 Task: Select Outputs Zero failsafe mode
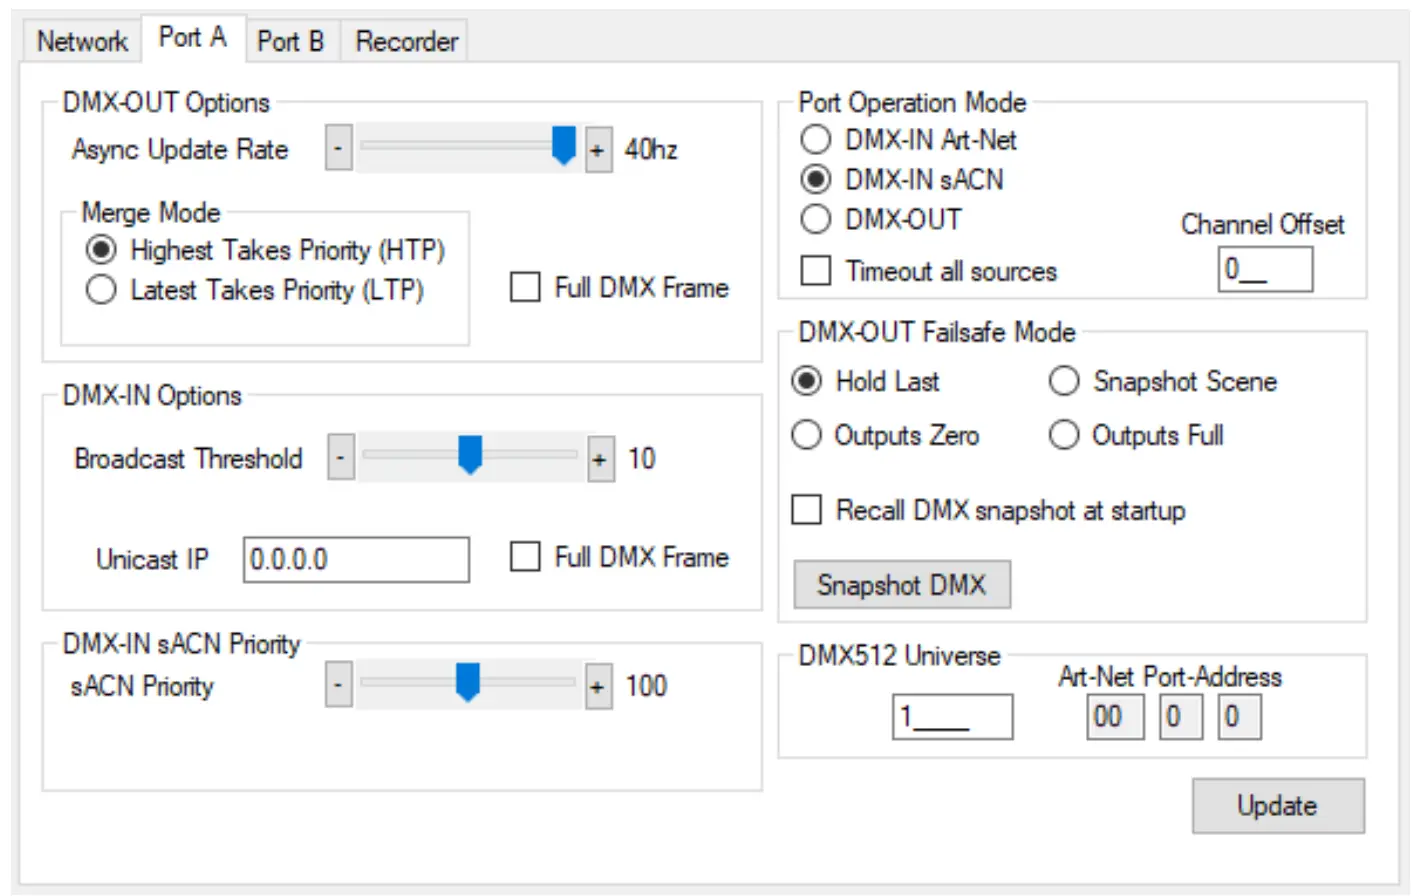(807, 435)
